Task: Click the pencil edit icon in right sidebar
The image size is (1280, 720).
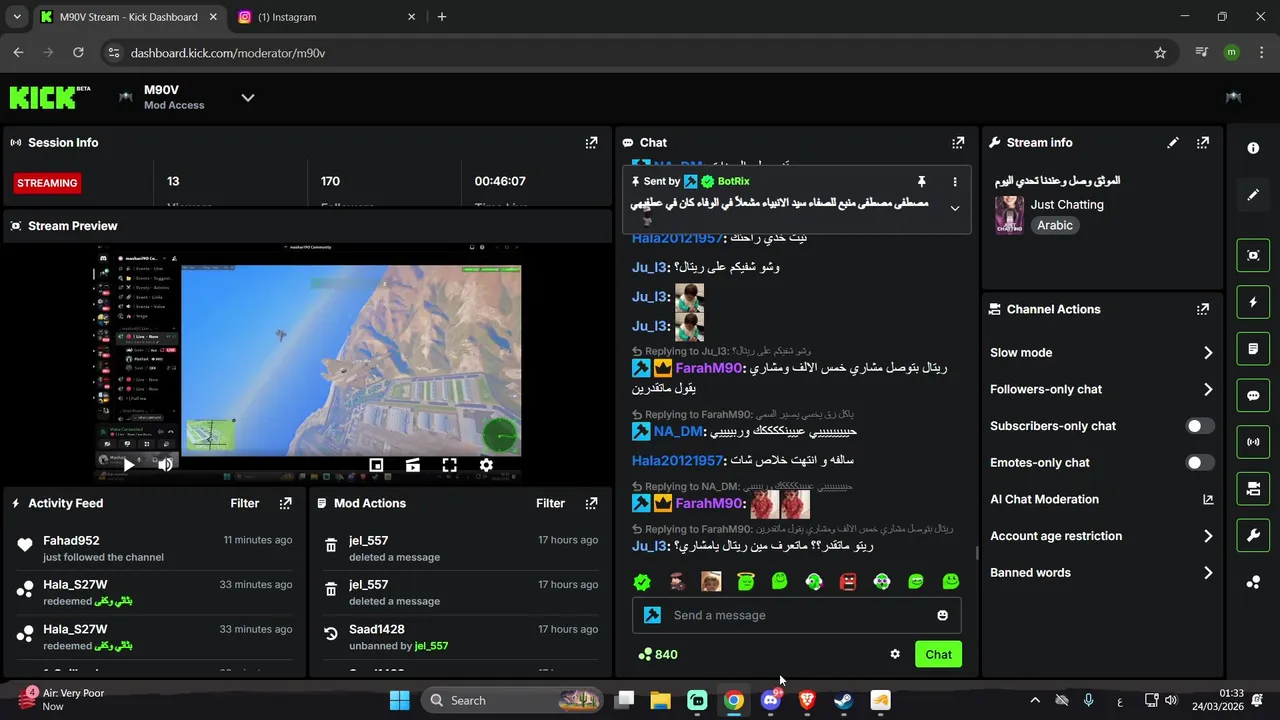Action: click(1253, 195)
